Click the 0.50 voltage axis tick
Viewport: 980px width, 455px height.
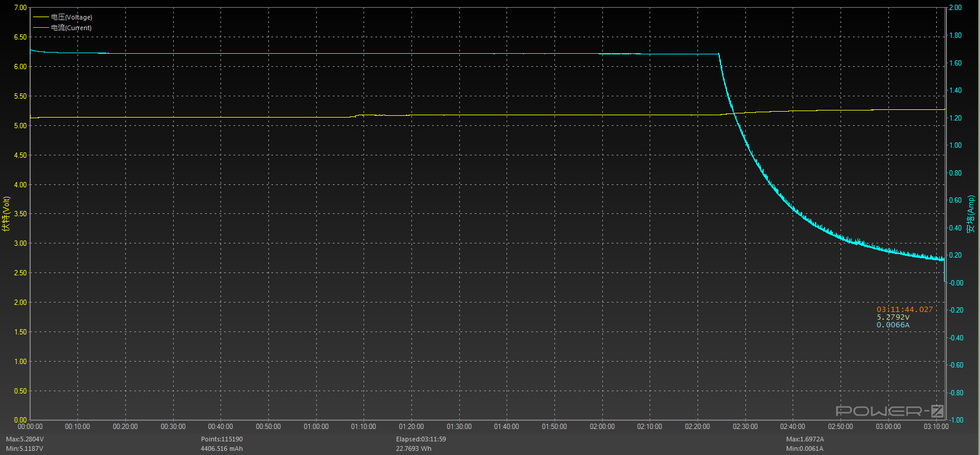click(20, 391)
